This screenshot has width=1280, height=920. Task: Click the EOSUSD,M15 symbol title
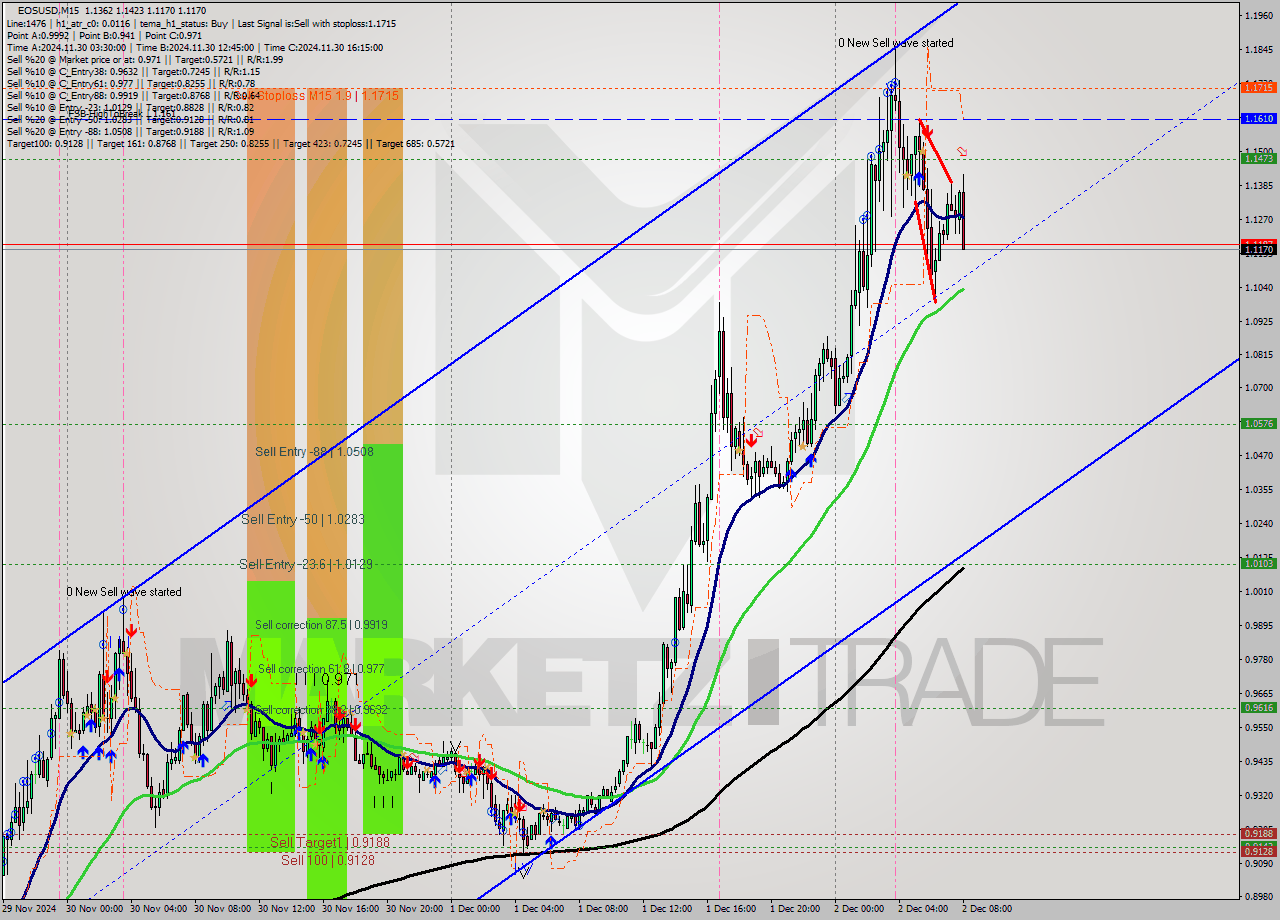[48, 9]
